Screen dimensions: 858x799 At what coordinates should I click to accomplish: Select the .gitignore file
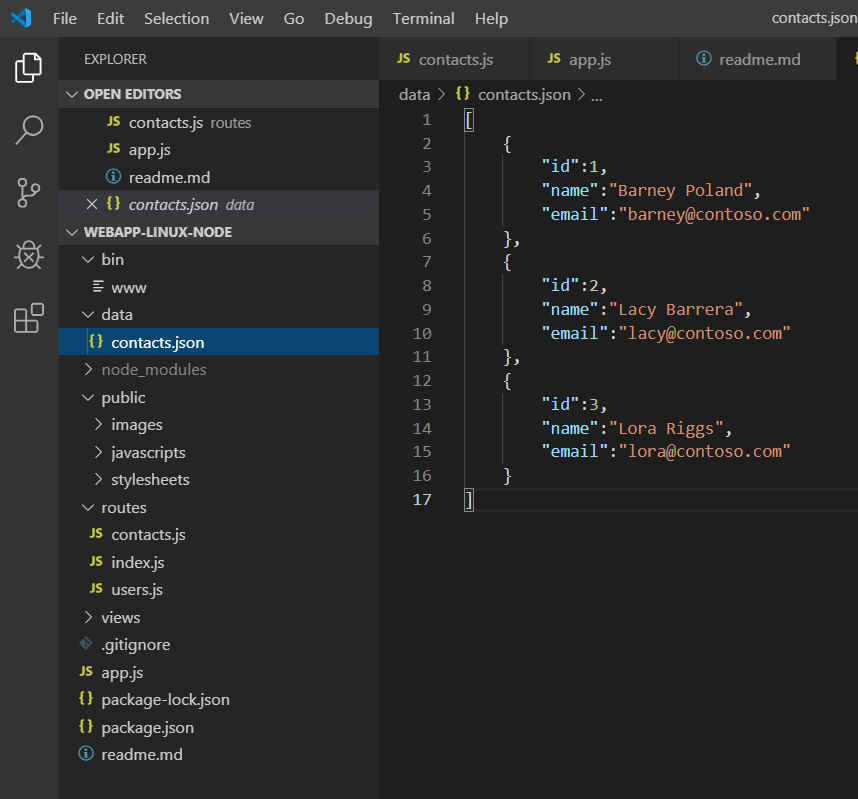click(x=137, y=644)
